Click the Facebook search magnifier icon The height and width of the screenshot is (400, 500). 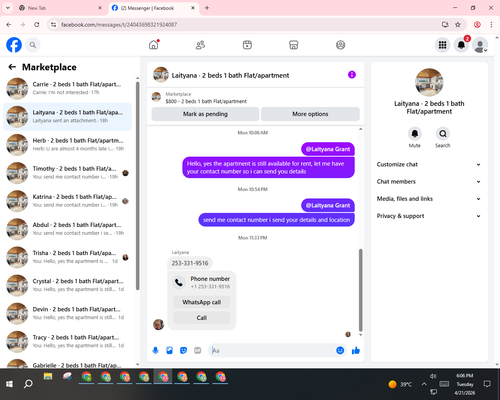(x=33, y=45)
